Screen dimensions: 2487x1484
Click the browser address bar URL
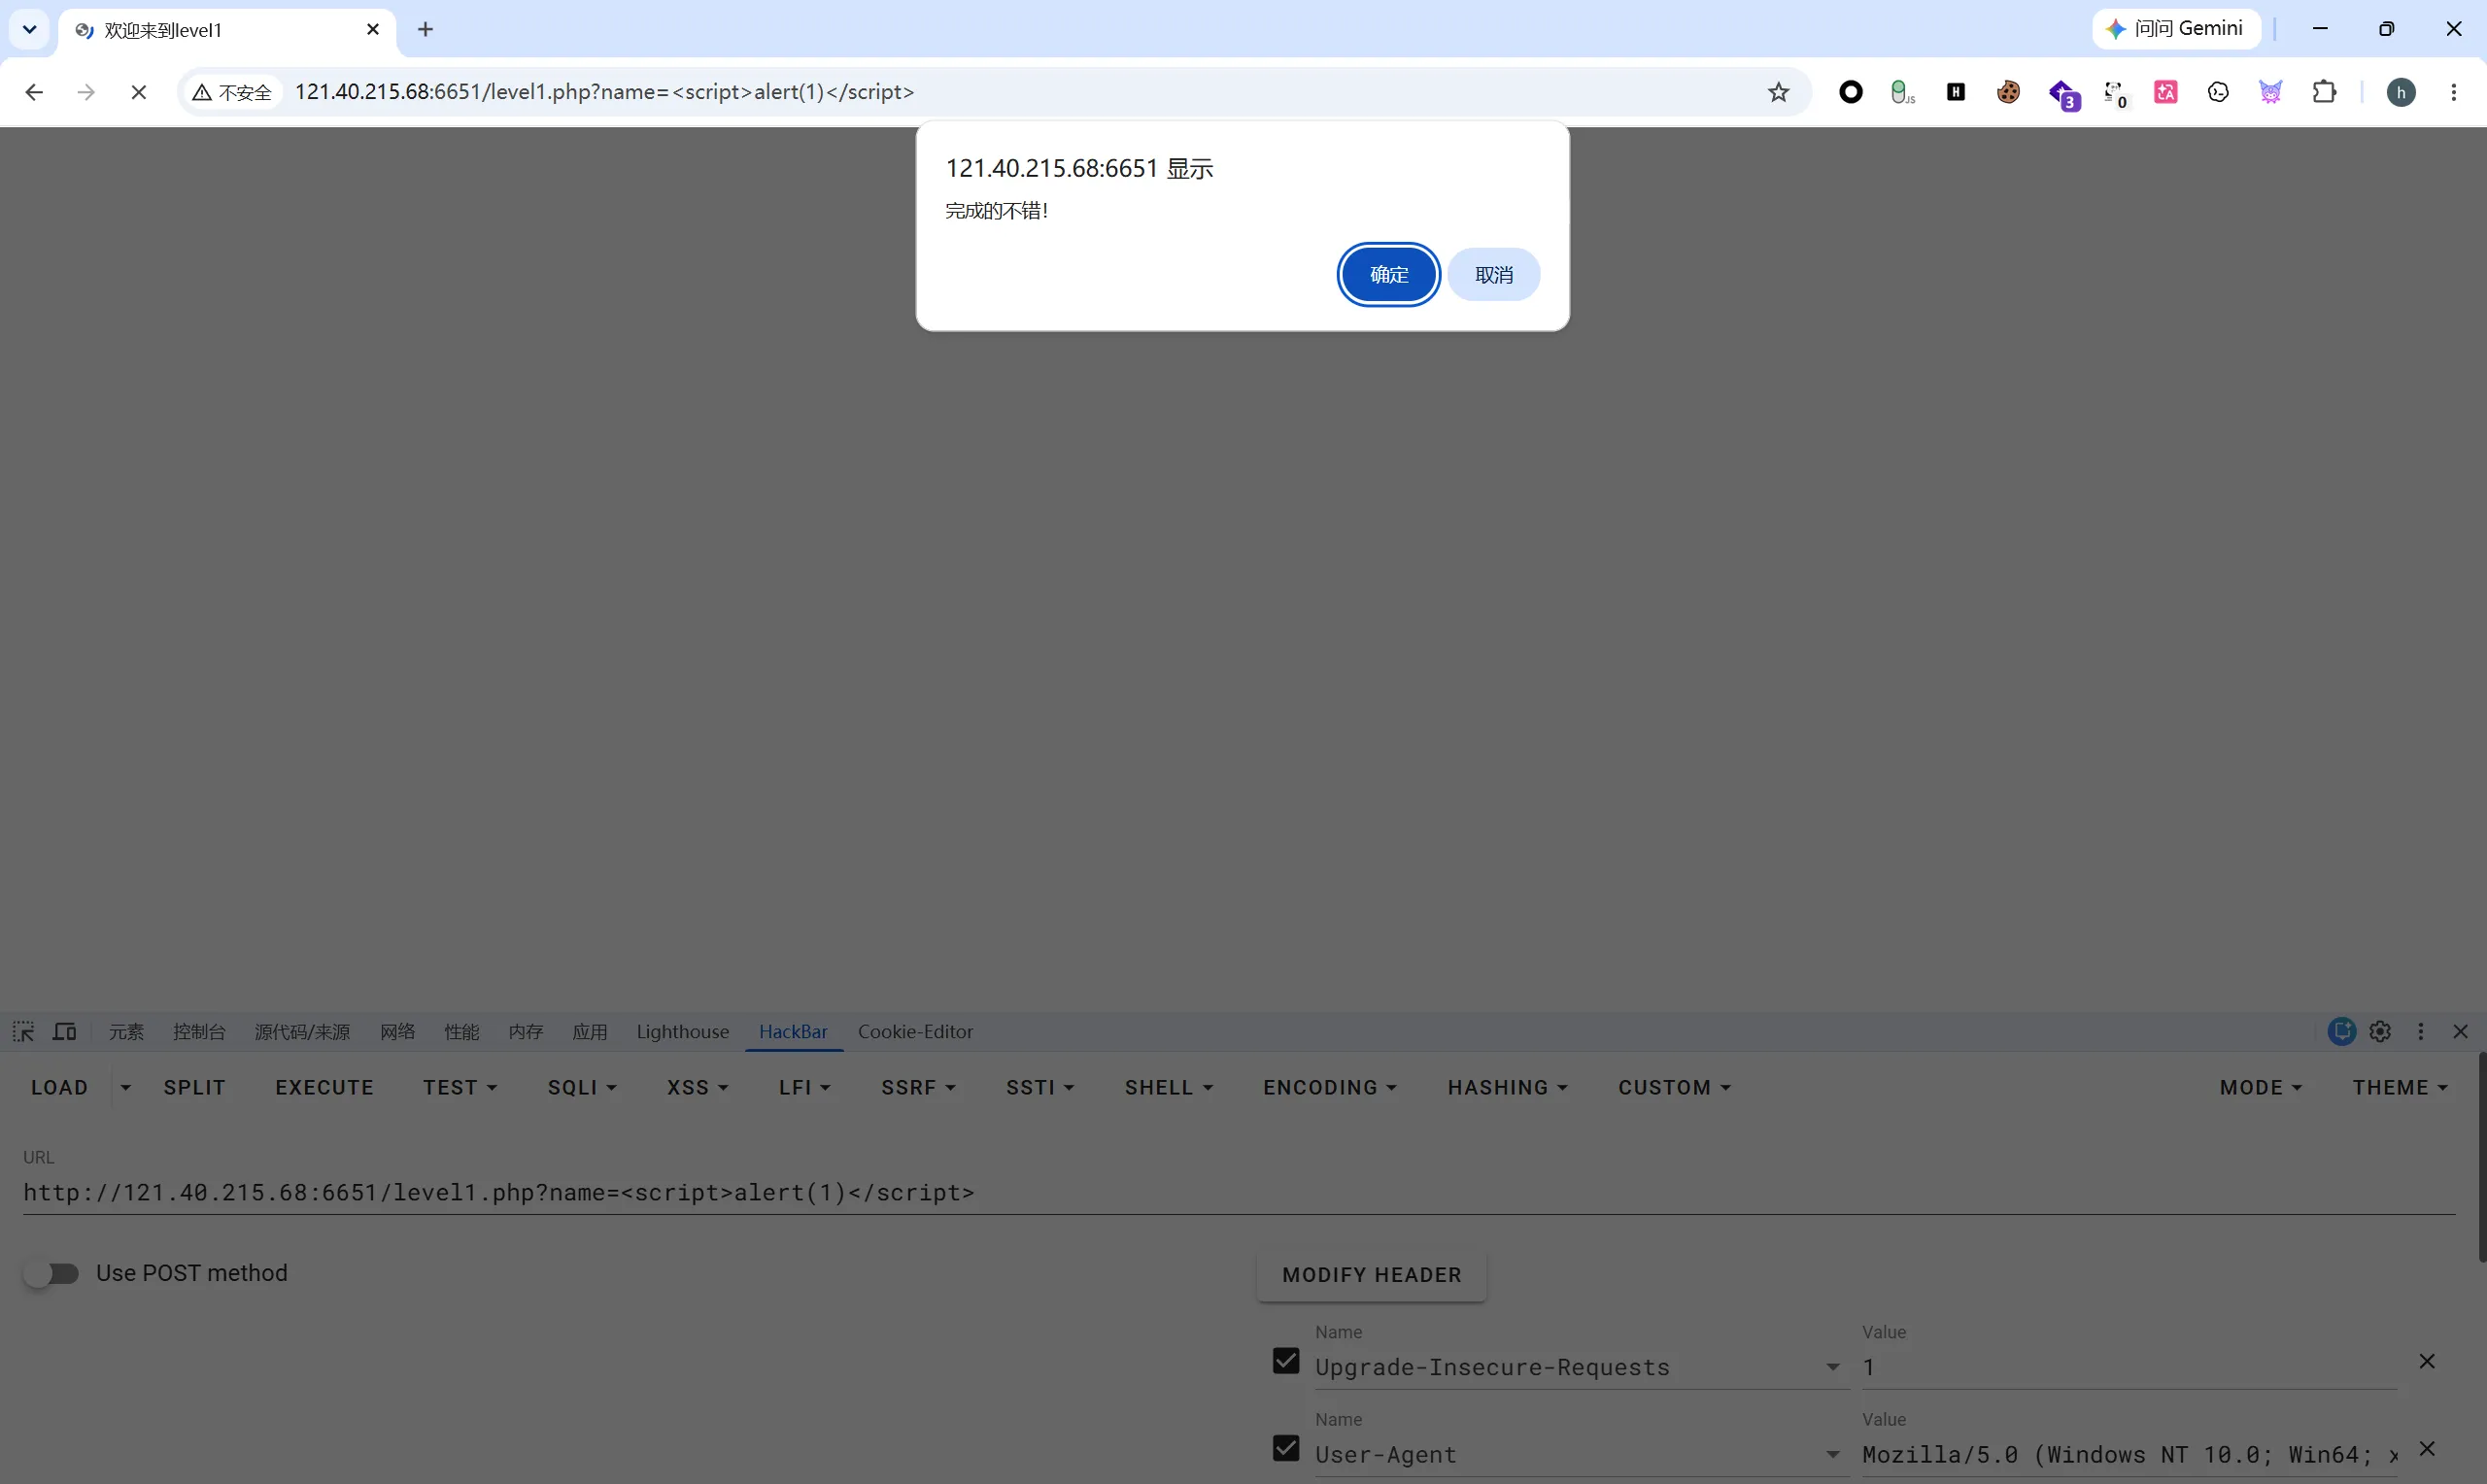tap(604, 92)
